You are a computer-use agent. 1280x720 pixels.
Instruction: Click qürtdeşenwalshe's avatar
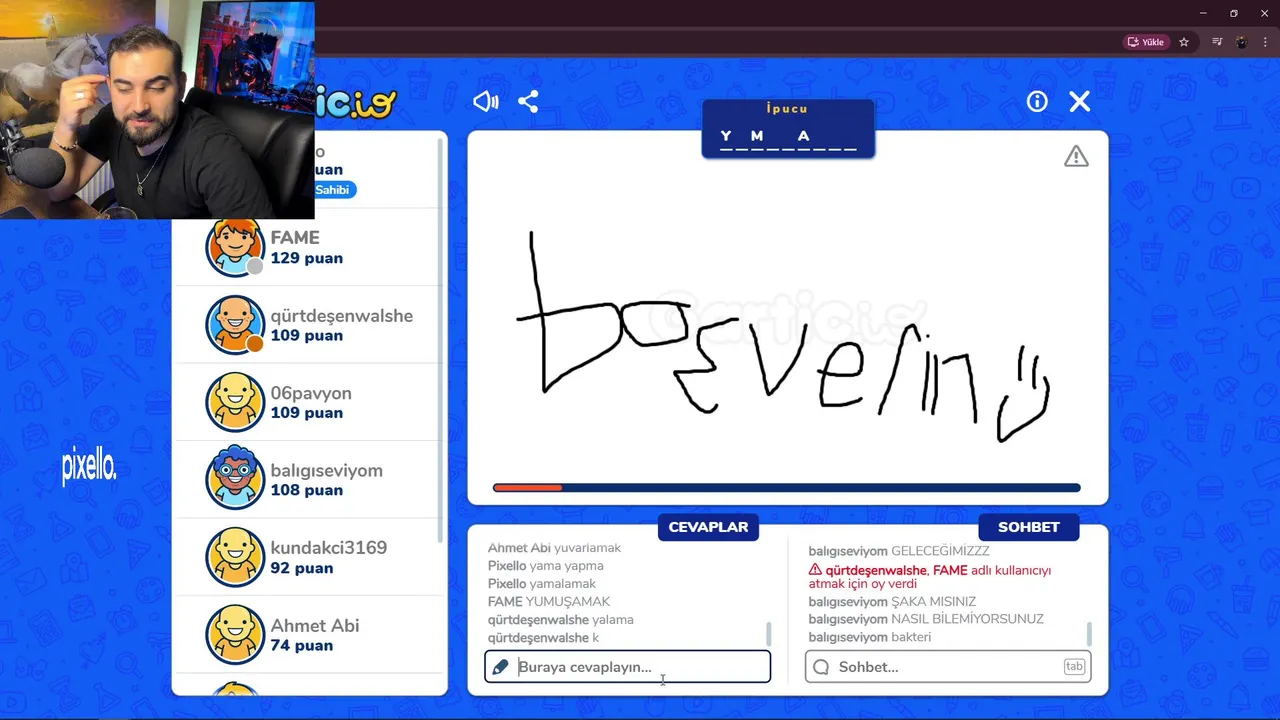pyautogui.click(x=235, y=324)
